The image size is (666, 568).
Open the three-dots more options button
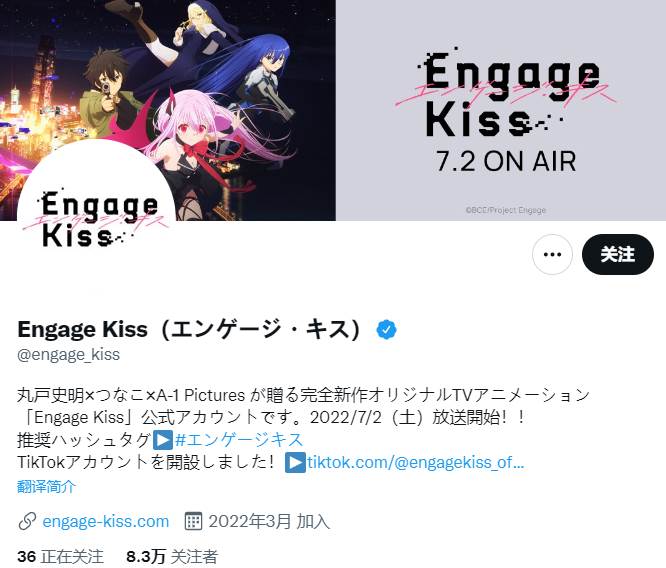(x=552, y=254)
